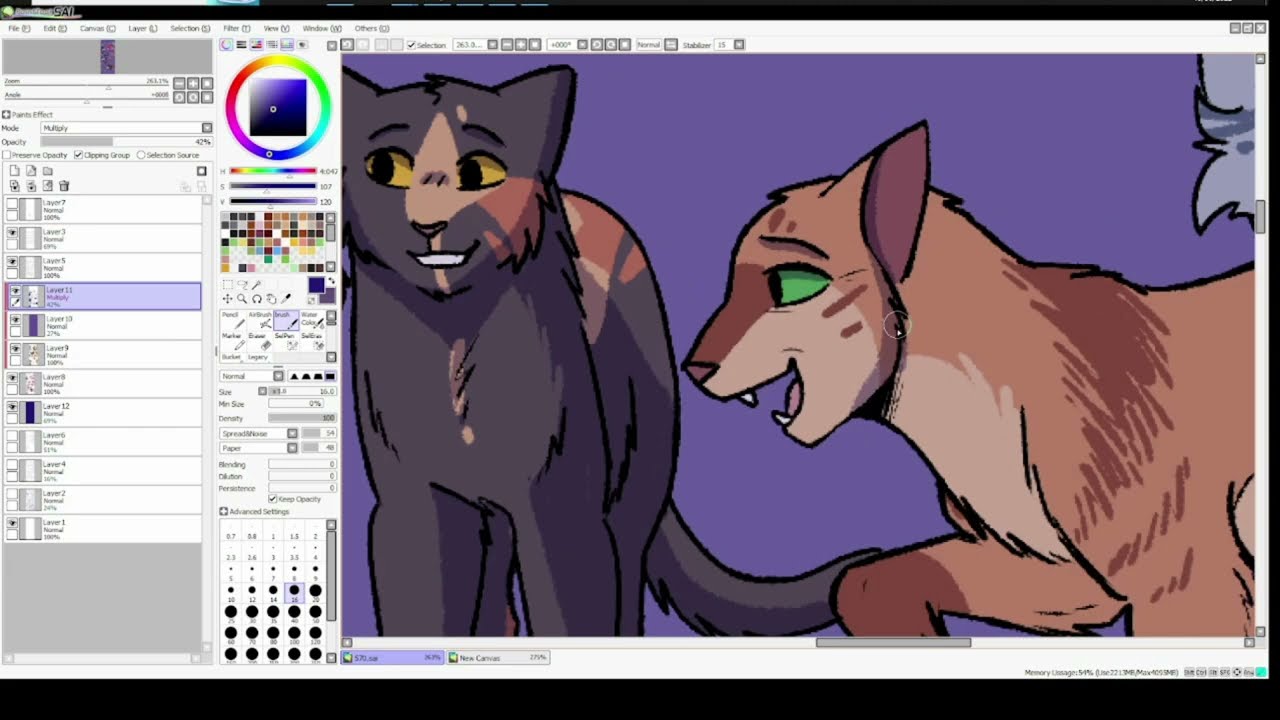The width and height of the screenshot is (1280, 720).
Task: Create a new layer set folder
Action: (x=47, y=171)
